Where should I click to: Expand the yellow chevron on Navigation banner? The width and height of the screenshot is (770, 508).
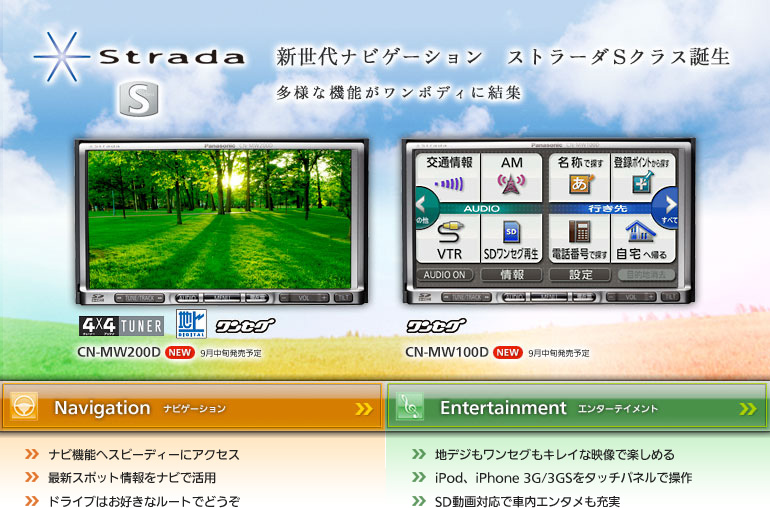tap(363, 409)
